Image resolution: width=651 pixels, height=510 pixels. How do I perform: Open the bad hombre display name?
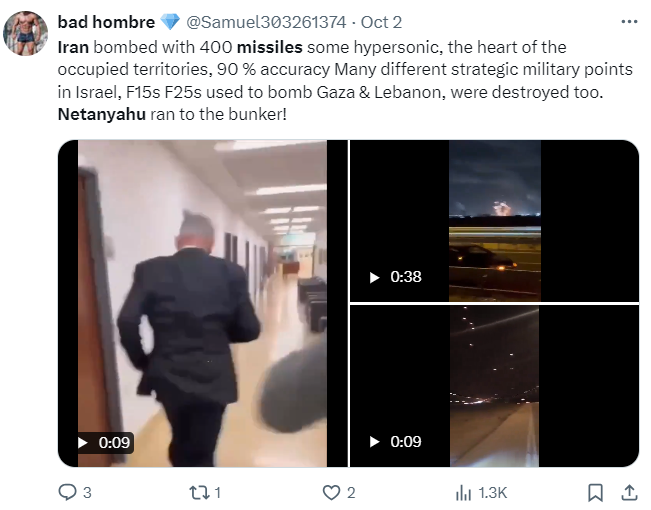pyautogui.click(x=106, y=22)
